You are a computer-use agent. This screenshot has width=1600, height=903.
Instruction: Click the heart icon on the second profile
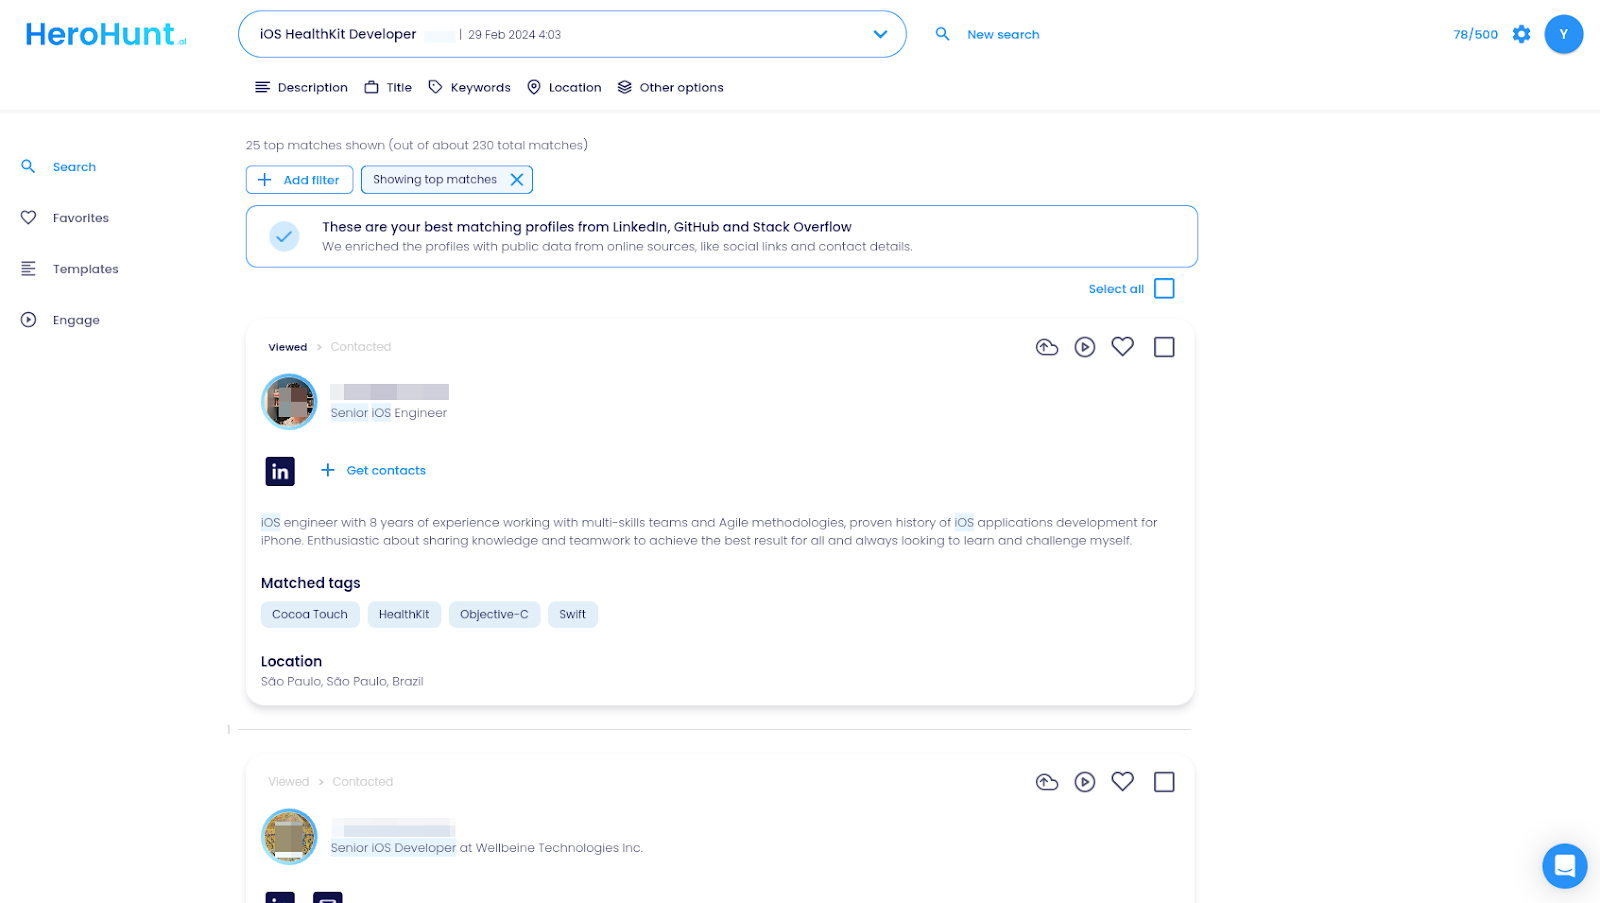pos(1122,782)
